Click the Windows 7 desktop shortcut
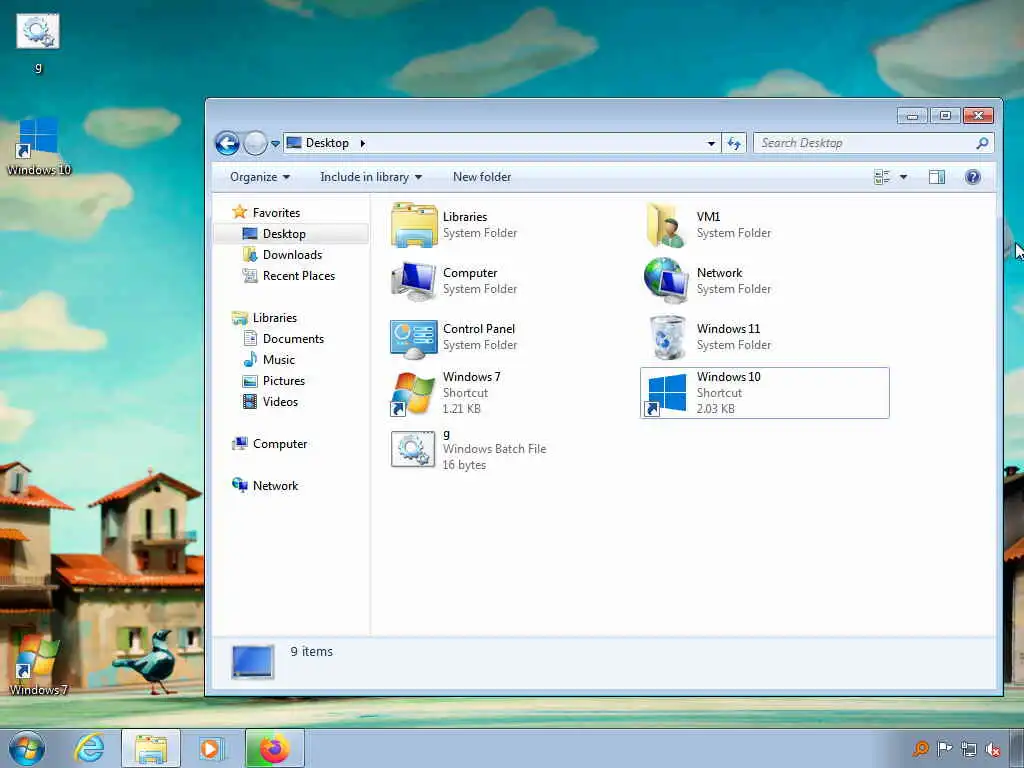The image size is (1024, 768). click(38, 665)
